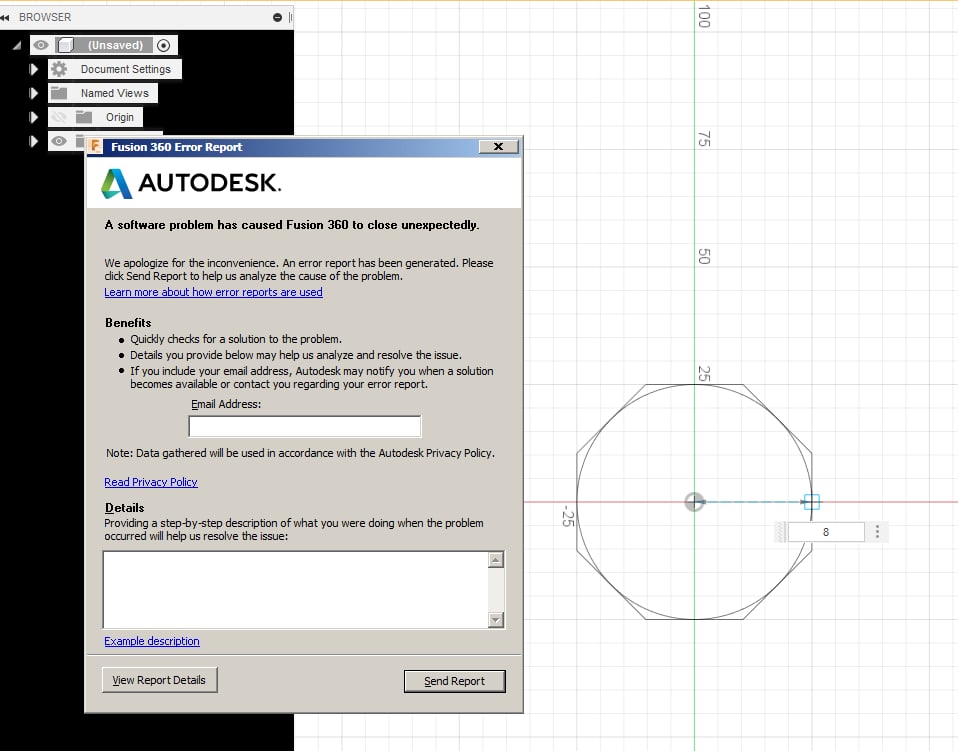Expand the Document Settings node
This screenshot has height=751, width=958.
(34, 69)
